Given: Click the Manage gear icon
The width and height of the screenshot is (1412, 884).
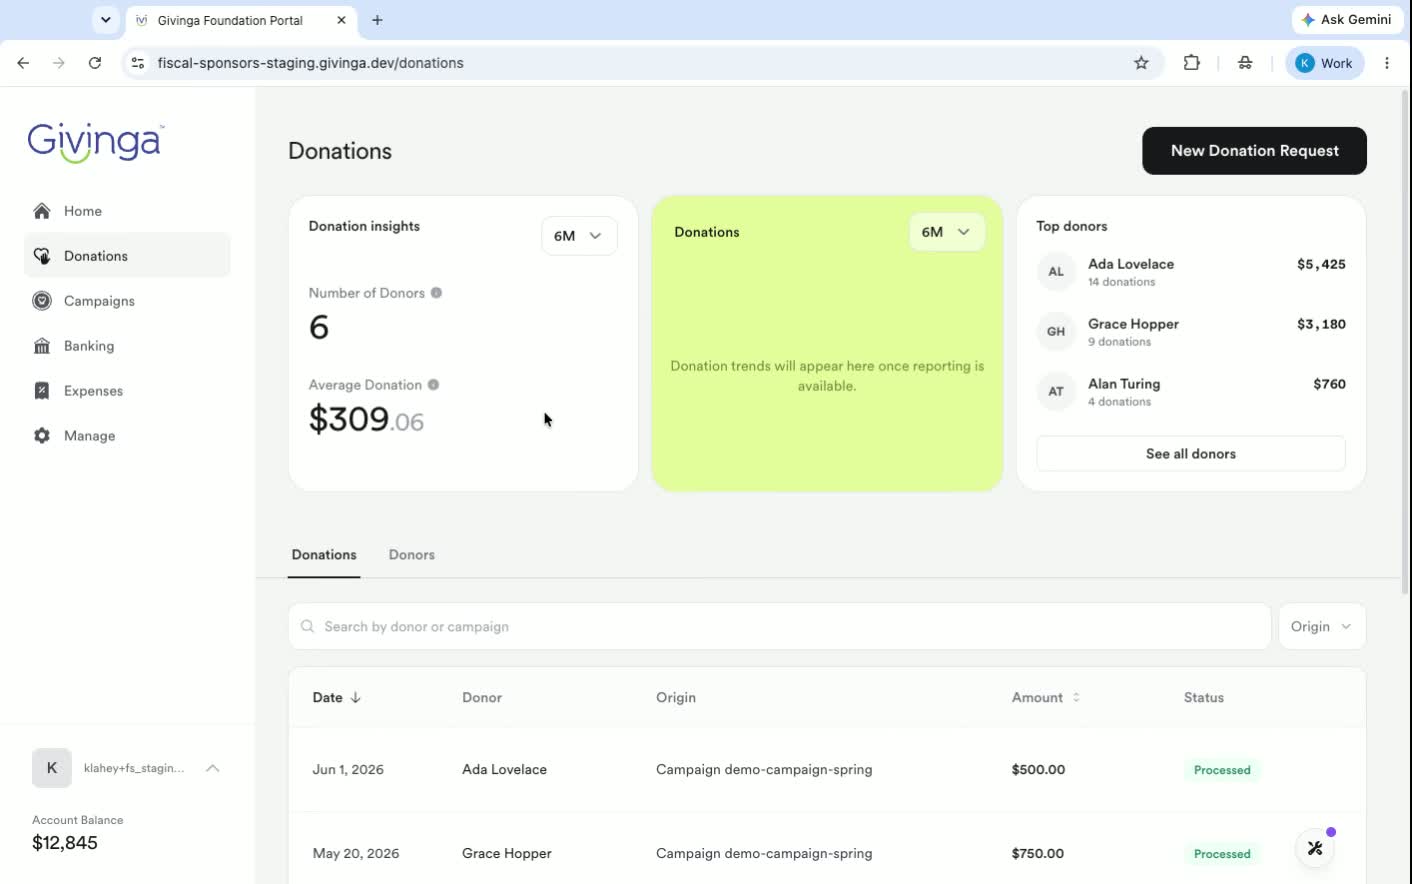Looking at the screenshot, I should (42, 436).
